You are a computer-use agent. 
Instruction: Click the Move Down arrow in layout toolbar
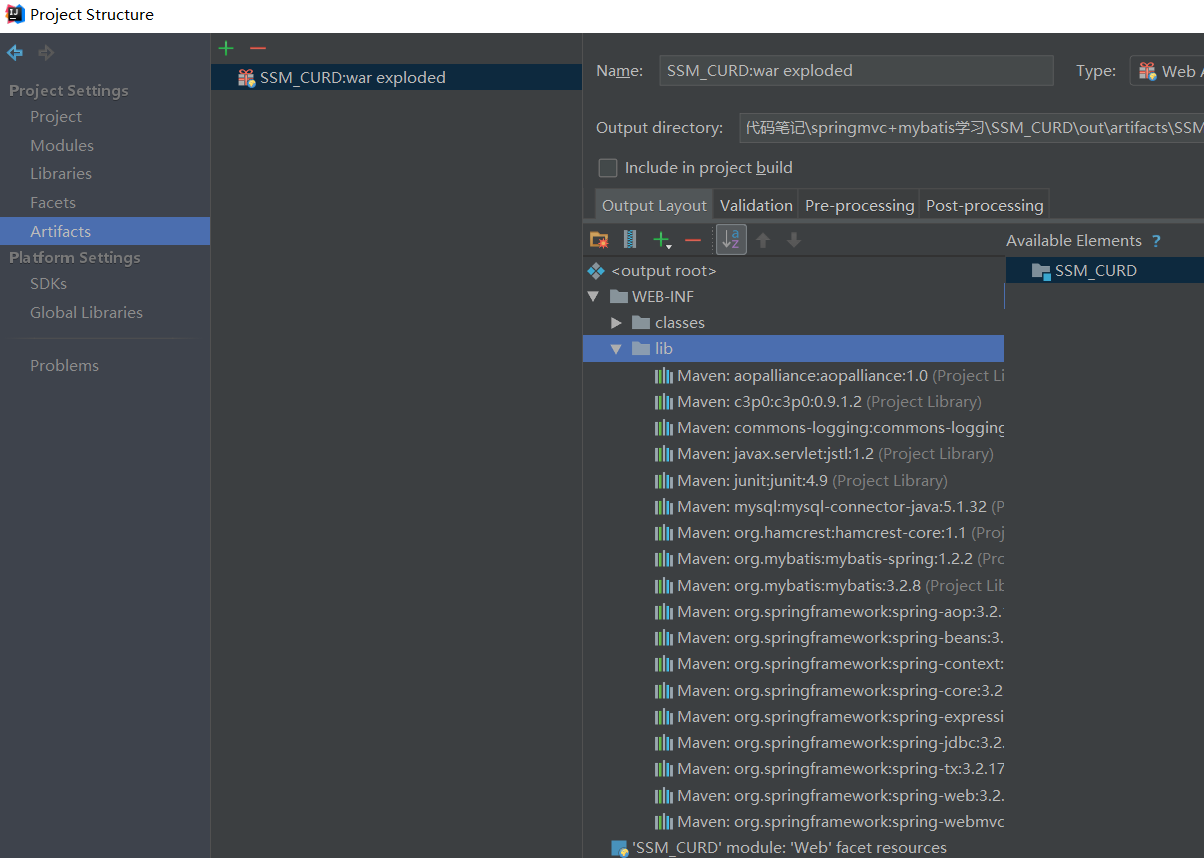point(794,240)
